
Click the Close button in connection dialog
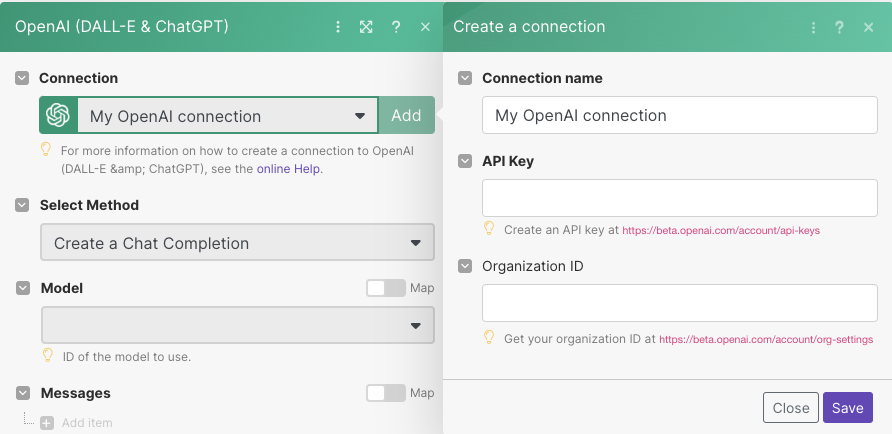tap(791, 407)
